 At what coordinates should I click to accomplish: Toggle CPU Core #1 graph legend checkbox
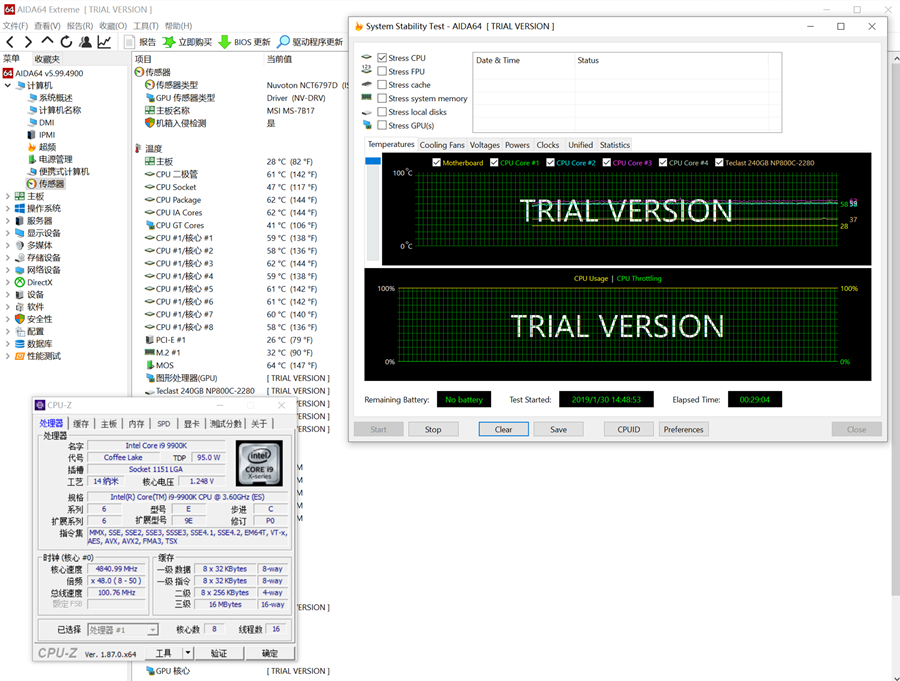(x=494, y=163)
